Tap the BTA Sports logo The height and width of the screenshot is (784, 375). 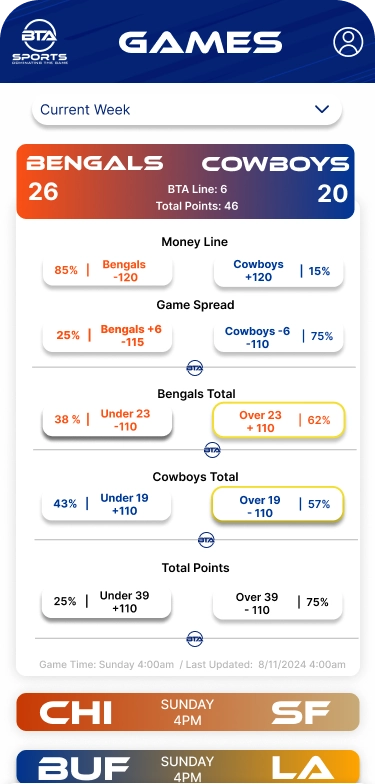tap(40, 42)
